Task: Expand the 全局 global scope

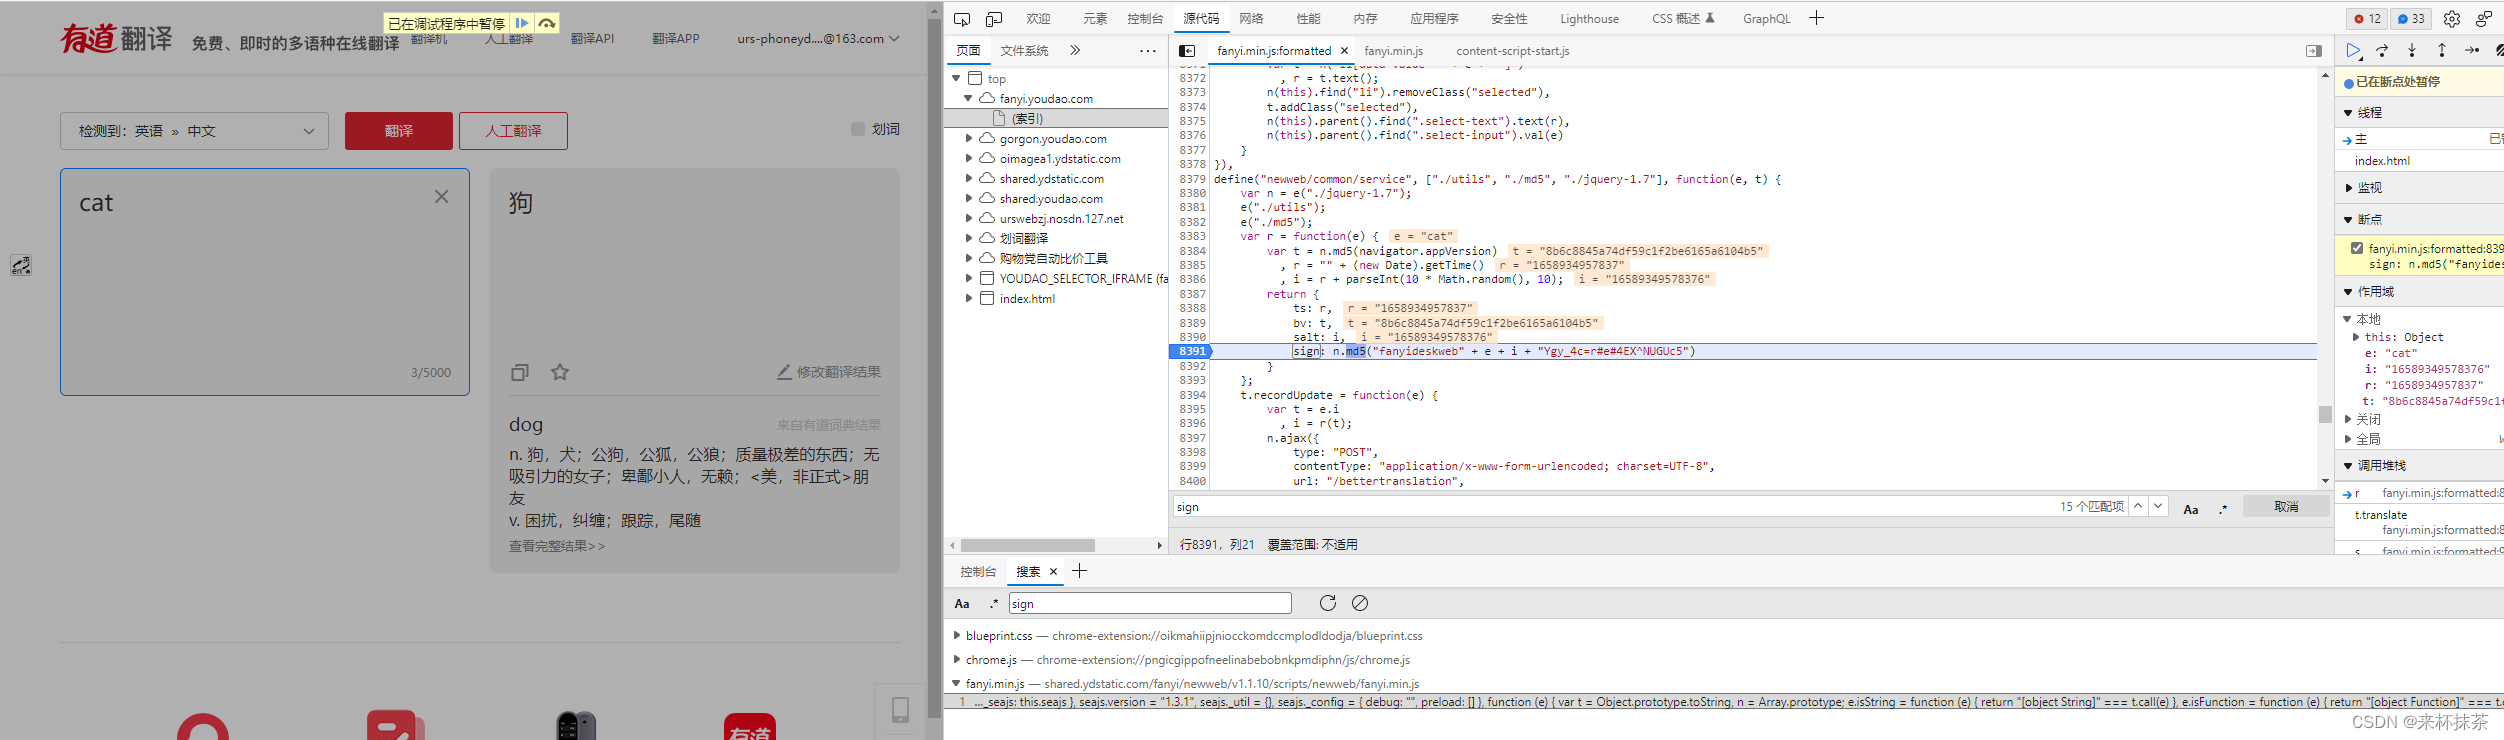Action: click(x=2348, y=439)
